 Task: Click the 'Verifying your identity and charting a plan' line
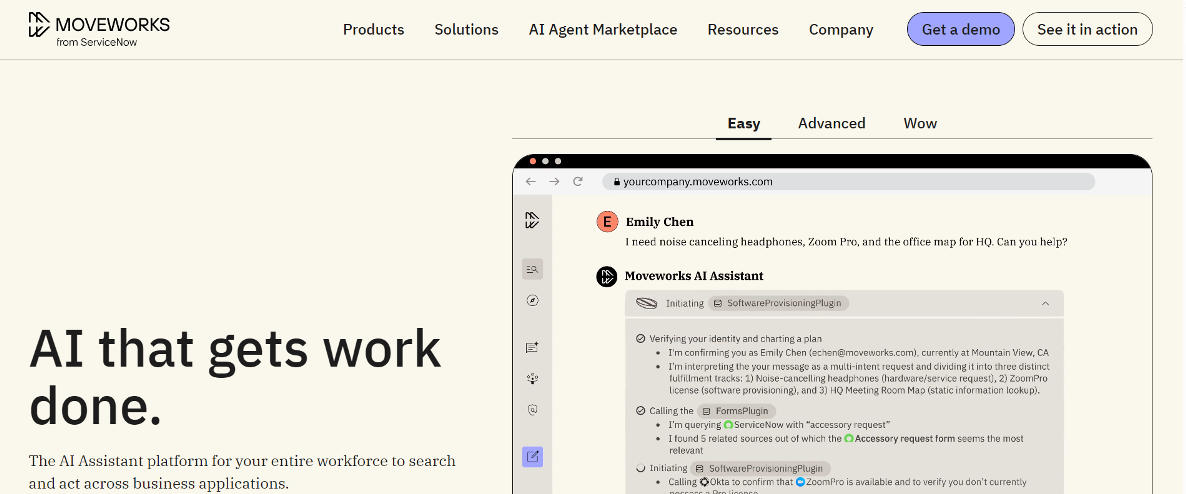[x=735, y=339]
